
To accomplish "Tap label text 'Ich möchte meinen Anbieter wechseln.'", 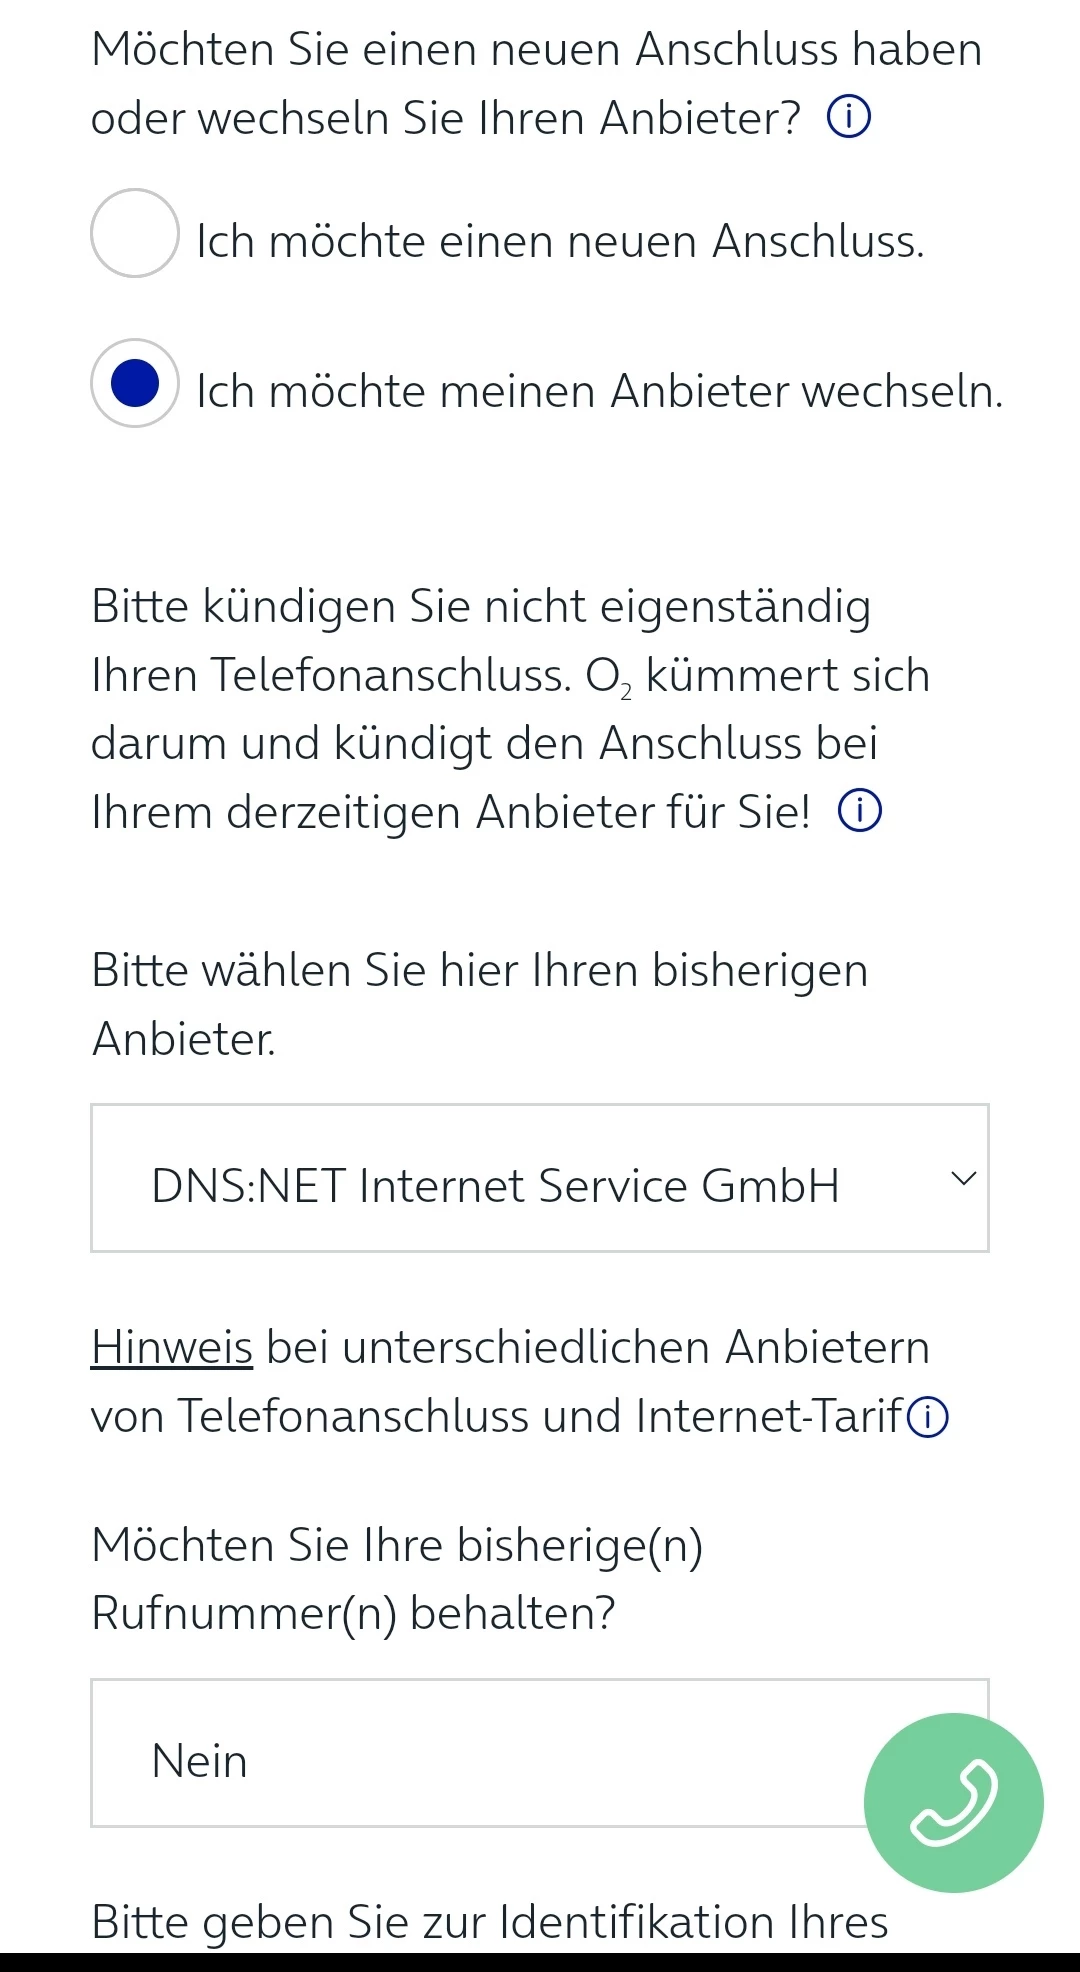I will (x=599, y=391).
